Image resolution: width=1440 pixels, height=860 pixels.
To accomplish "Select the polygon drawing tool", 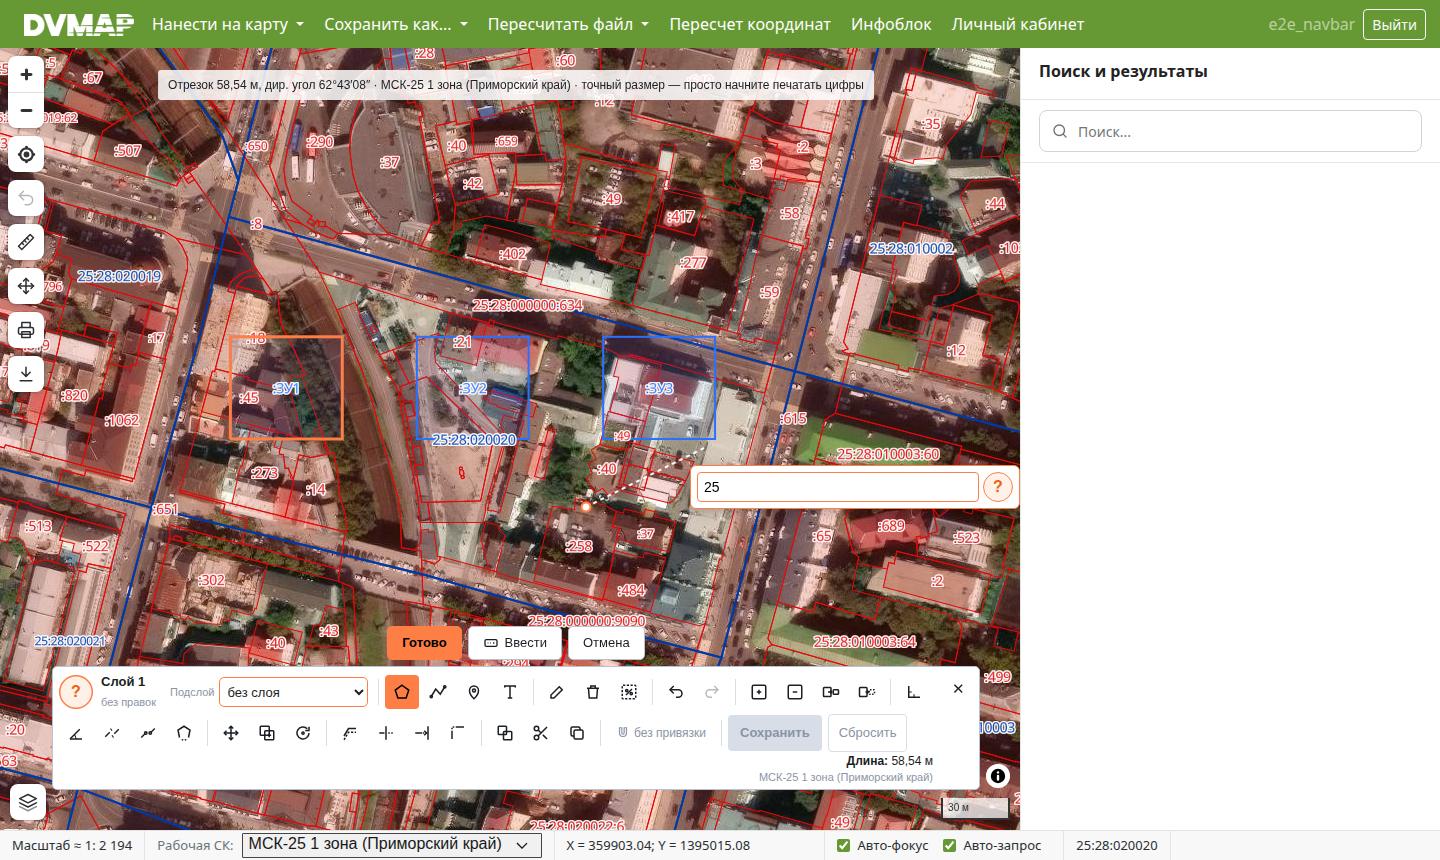I will click(402, 692).
